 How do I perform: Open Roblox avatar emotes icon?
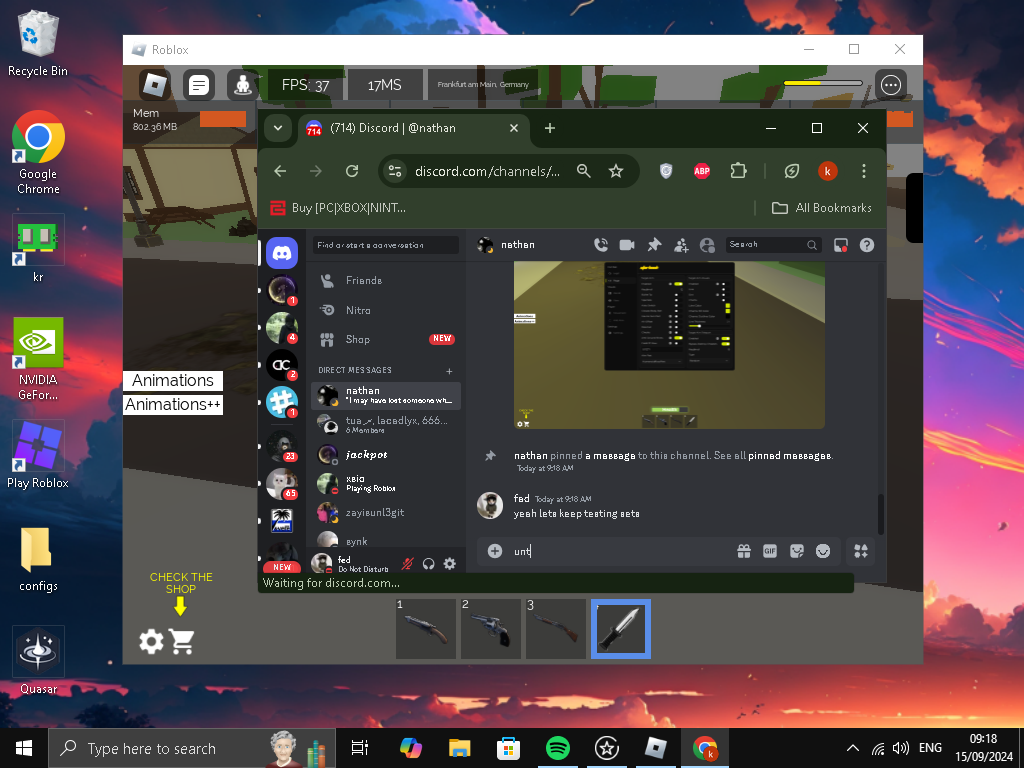pos(243,85)
